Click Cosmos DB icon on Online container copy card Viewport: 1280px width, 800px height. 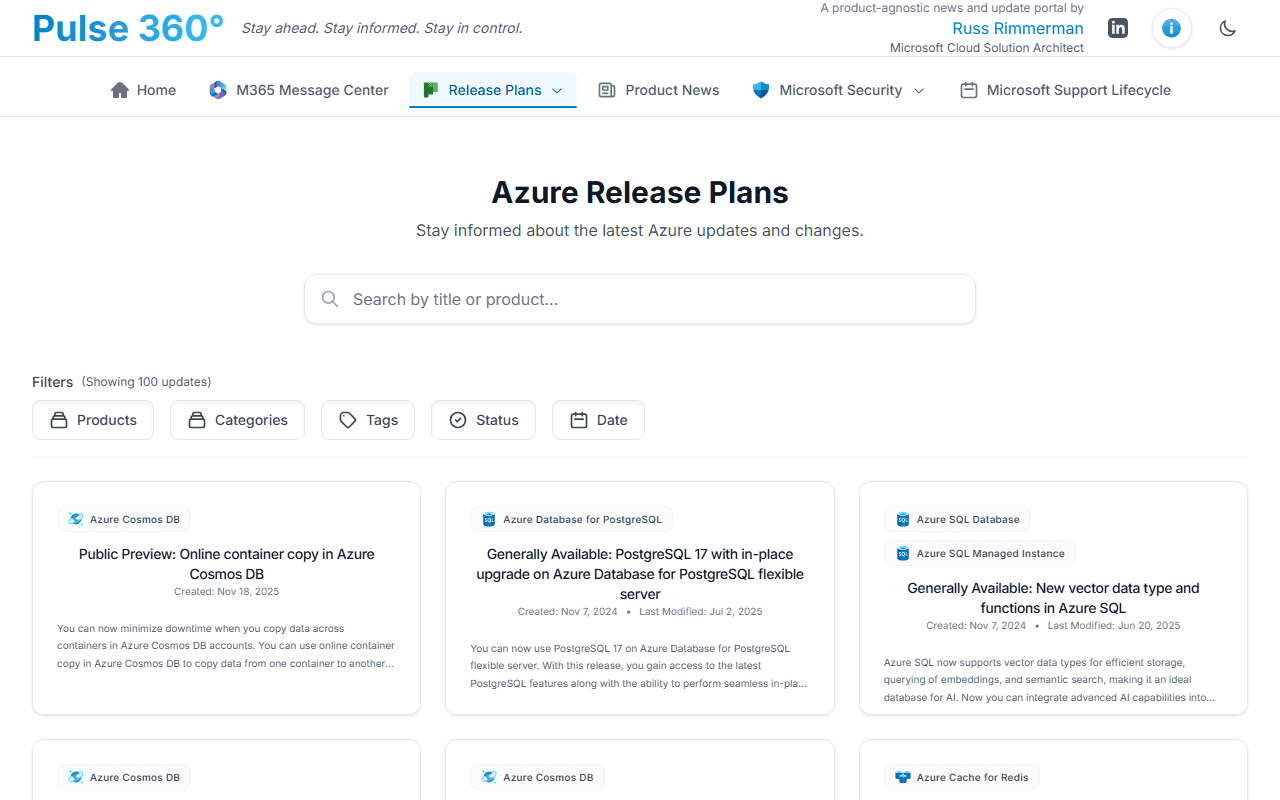pyautogui.click(x=76, y=519)
